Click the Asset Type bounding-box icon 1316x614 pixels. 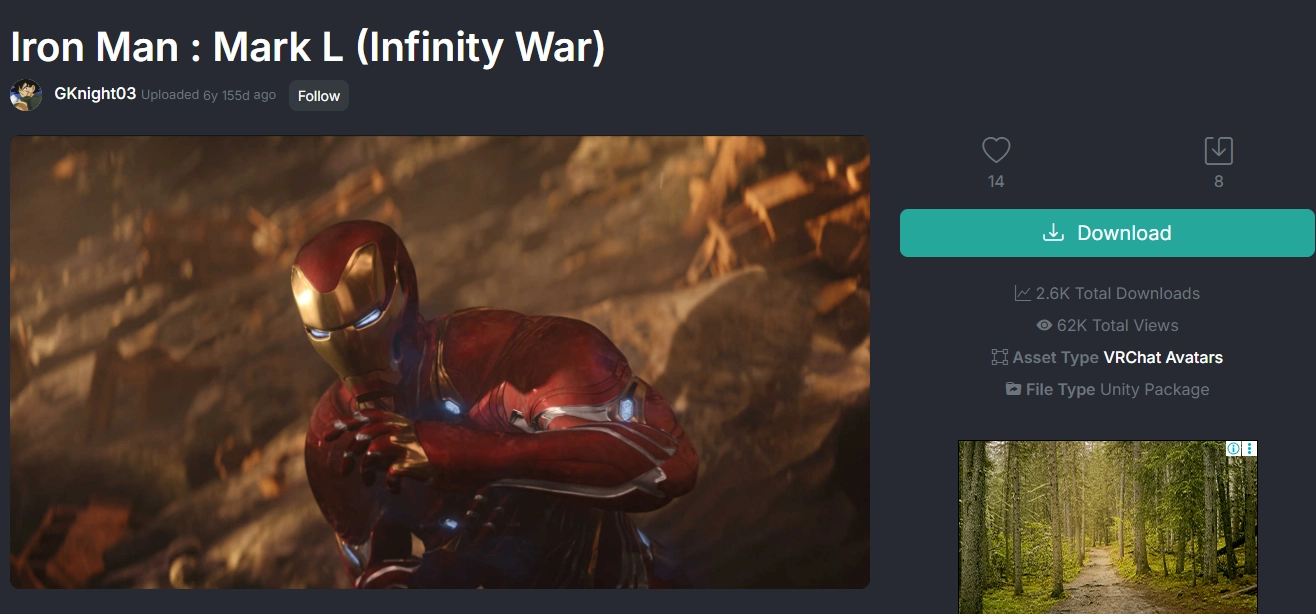click(999, 357)
